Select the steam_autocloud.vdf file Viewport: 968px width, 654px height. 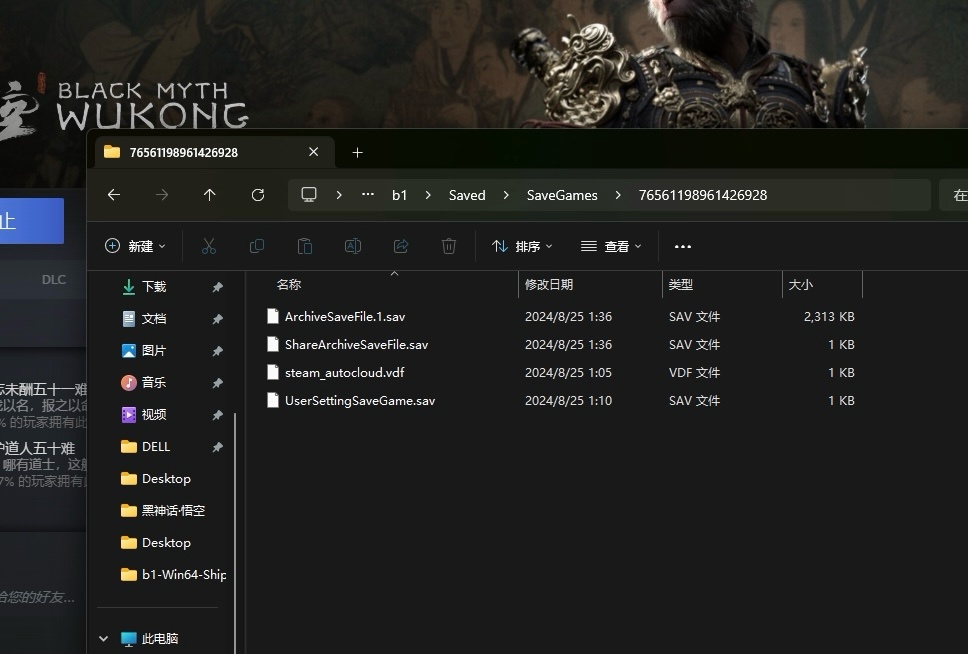tap(344, 372)
